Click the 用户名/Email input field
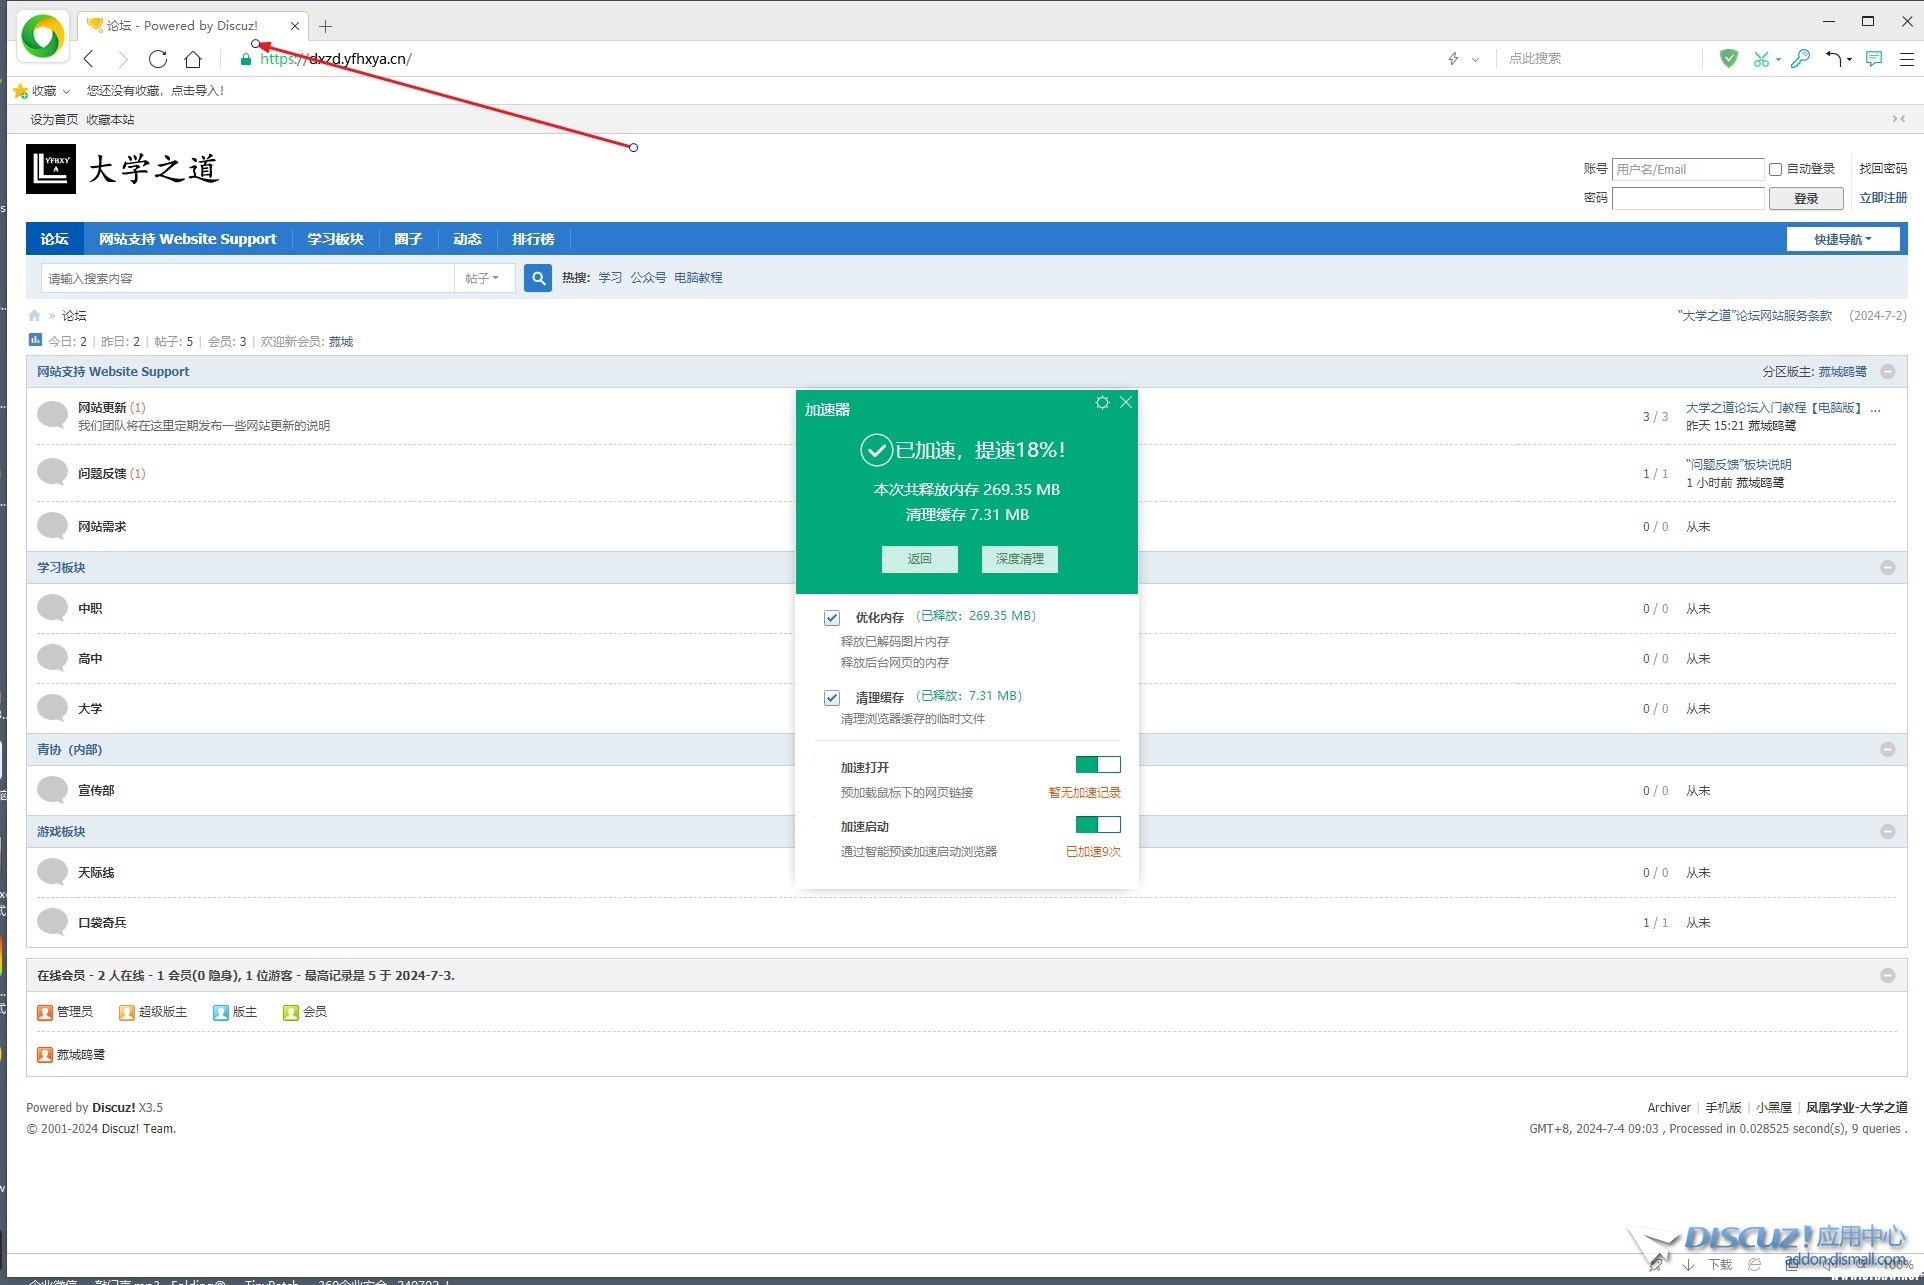 click(1687, 169)
